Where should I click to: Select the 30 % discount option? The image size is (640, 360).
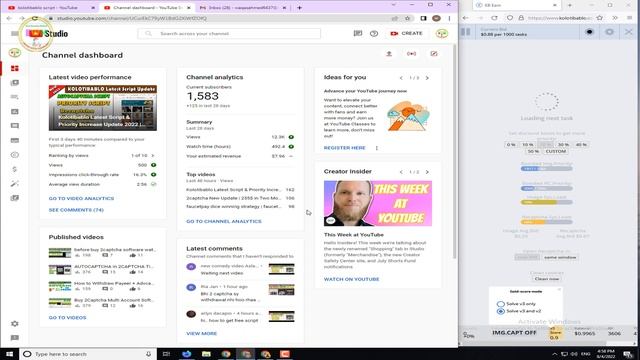tap(563, 144)
